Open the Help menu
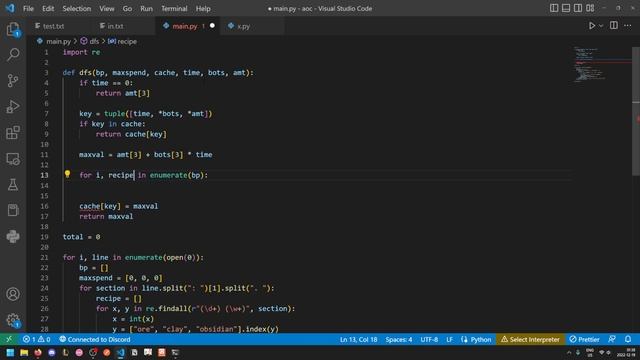This screenshot has height=360, width=640. pos(203,8)
